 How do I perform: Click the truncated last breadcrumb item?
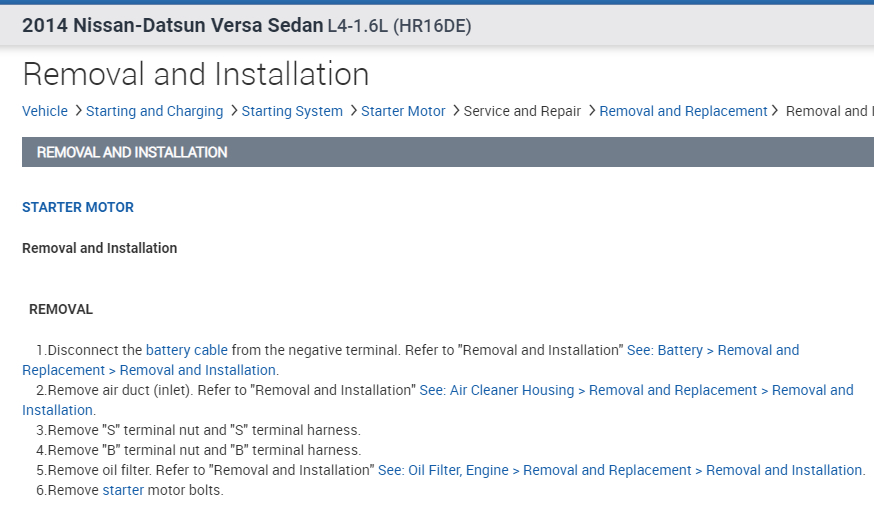click(x=828, y=111)
